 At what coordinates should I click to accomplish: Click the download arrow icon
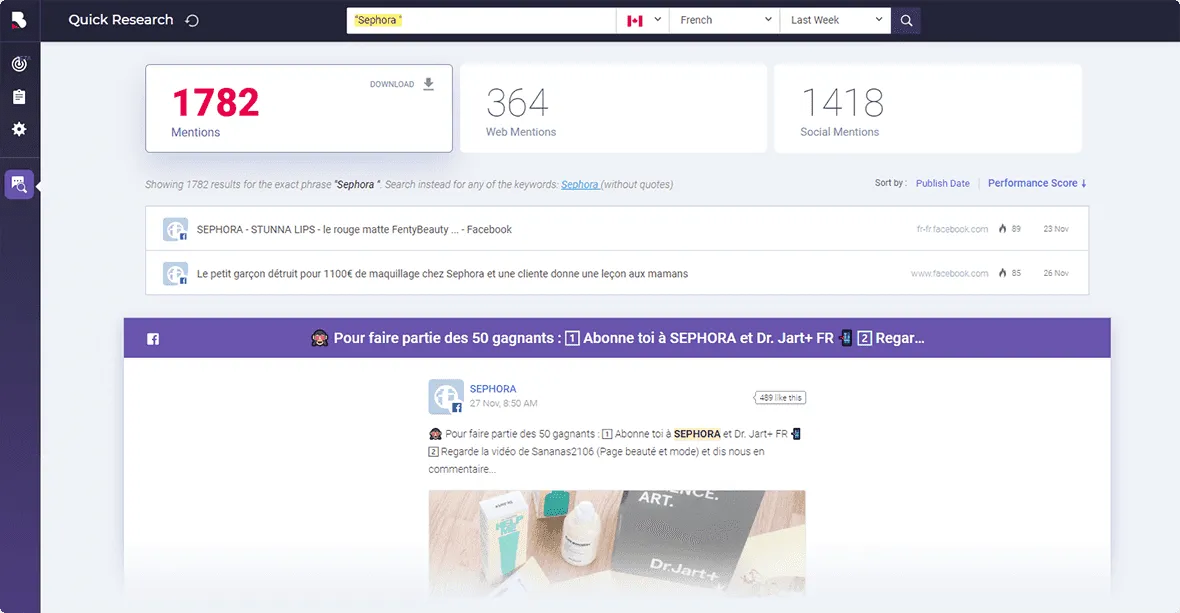coord(428,84)
